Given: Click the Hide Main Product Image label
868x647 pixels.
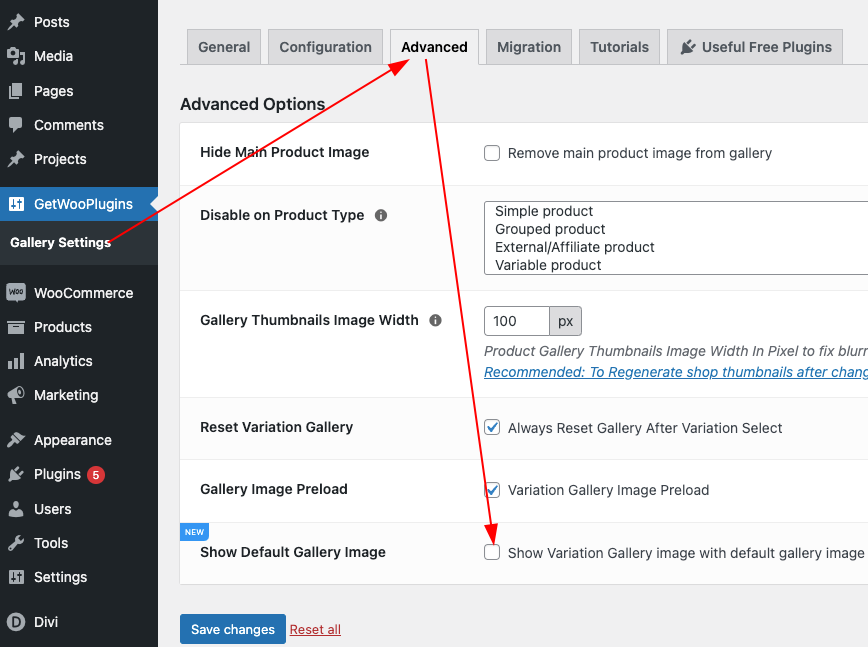Looking at the screenshot, I should click(285, 152).
